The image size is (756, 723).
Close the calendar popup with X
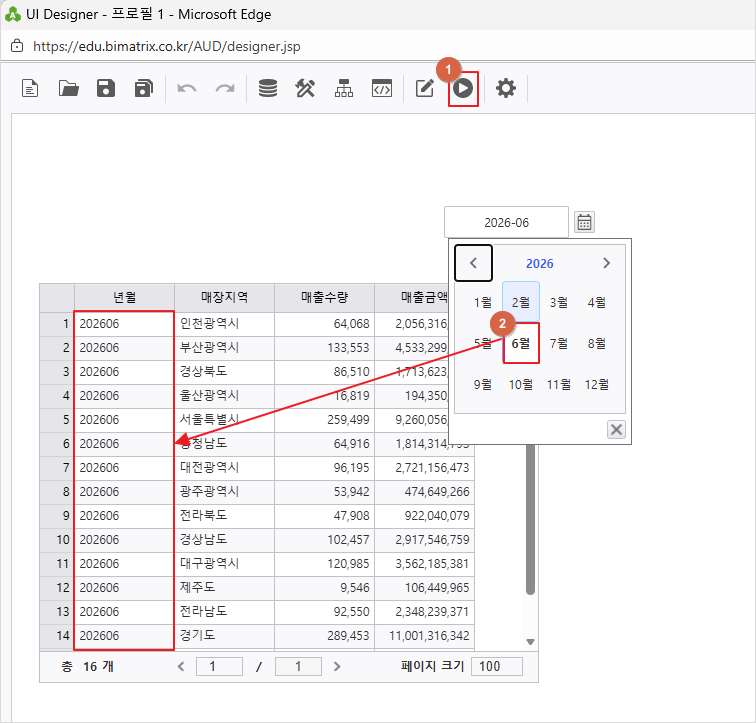click(616, 429)
